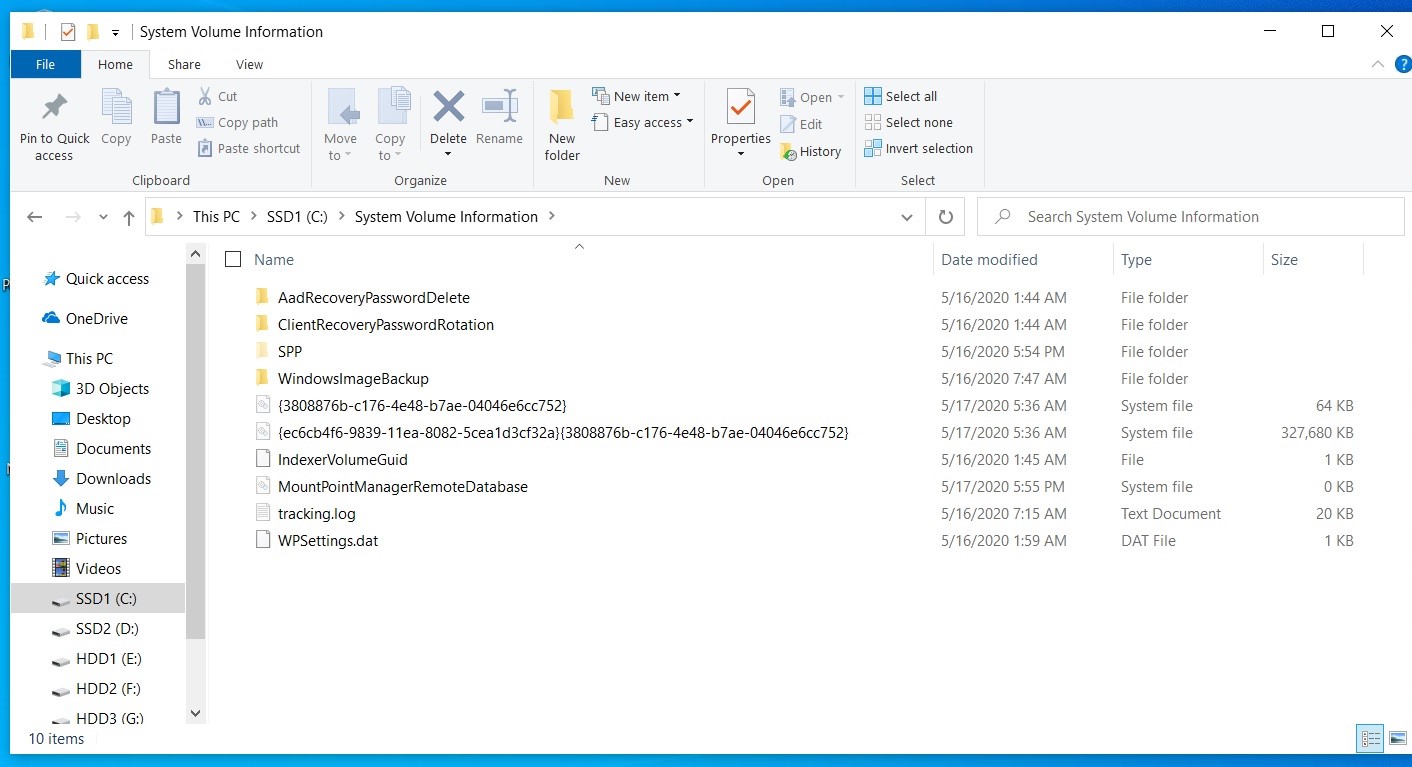Click the Paste ribbon icon
The width and height of the screenshot is (1412, 767).
(166, 108)
